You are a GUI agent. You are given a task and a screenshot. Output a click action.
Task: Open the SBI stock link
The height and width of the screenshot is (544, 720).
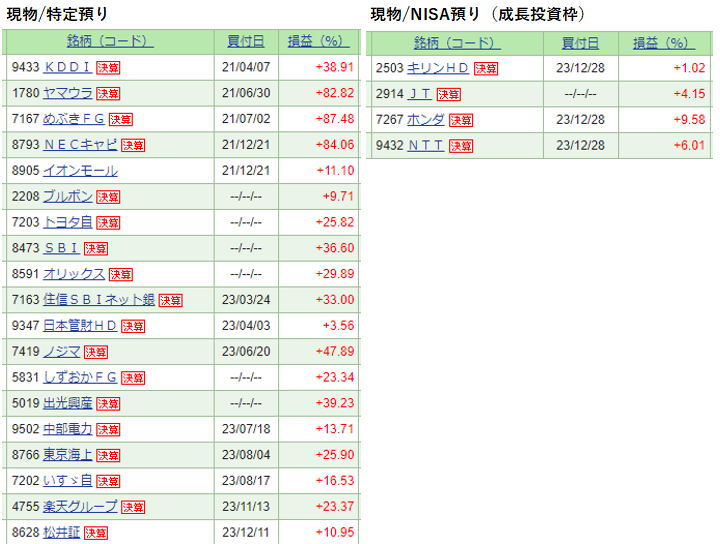[62, 248]
